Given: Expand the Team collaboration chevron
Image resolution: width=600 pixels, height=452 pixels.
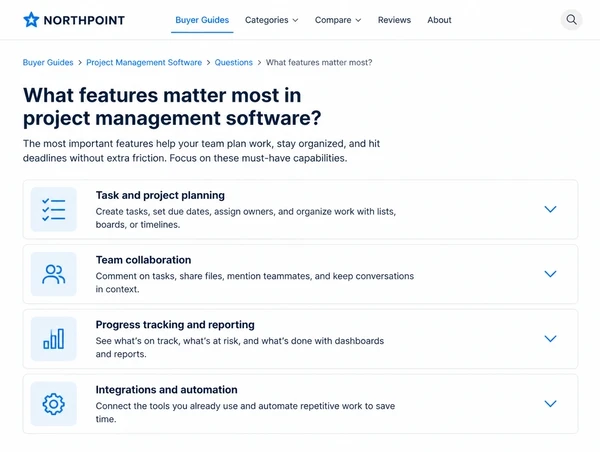Looking at the screenshot, I should (550, 274).
